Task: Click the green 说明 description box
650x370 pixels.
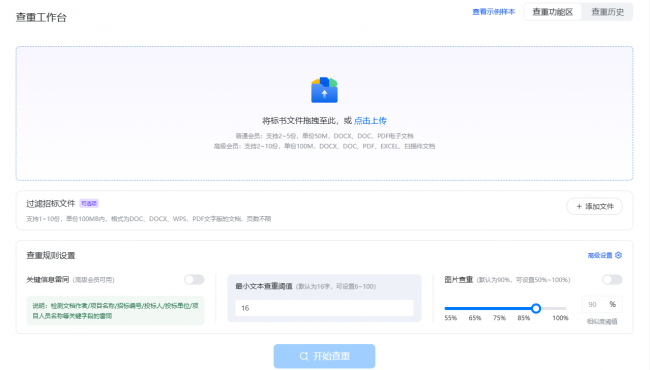Action: 115,310
